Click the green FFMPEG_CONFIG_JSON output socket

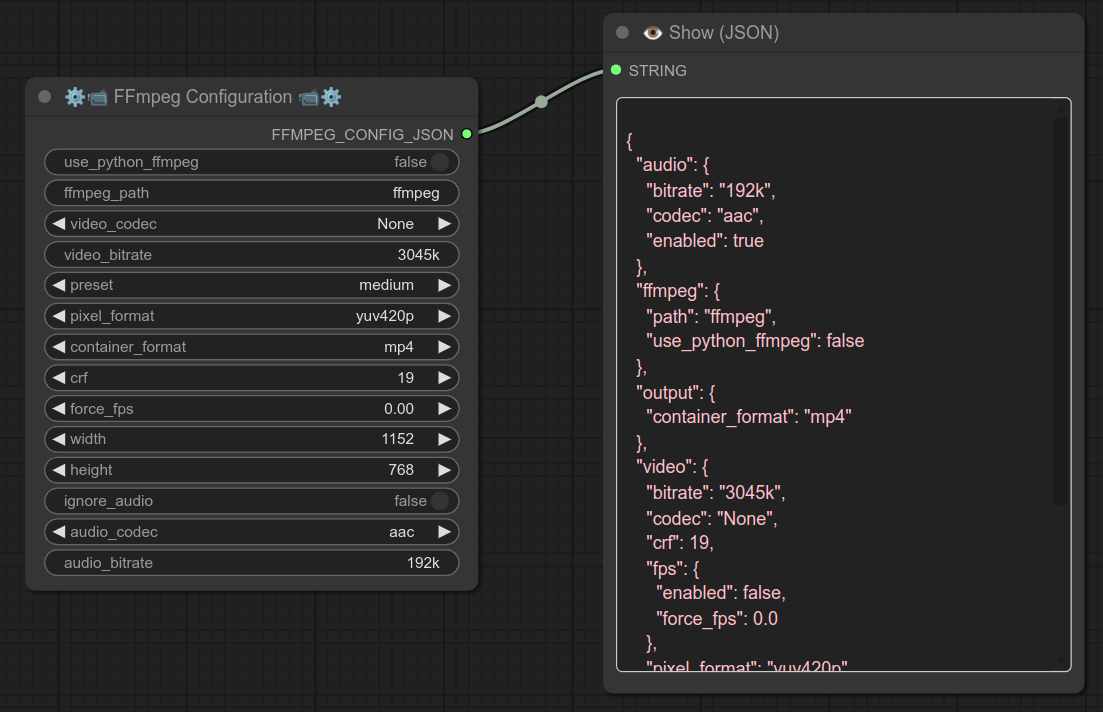466,133
